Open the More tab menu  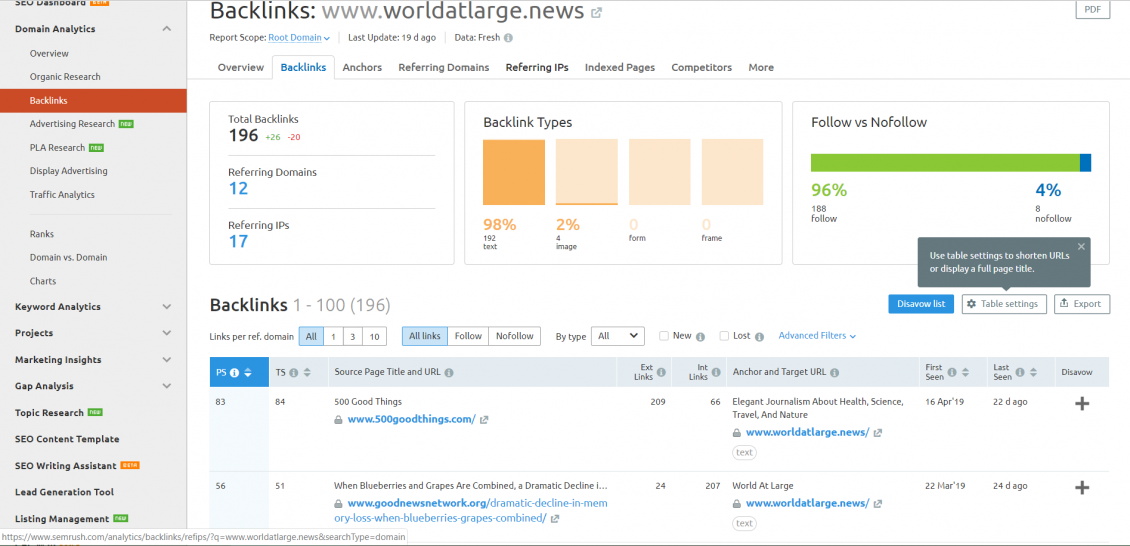click(x=761, y=67)
